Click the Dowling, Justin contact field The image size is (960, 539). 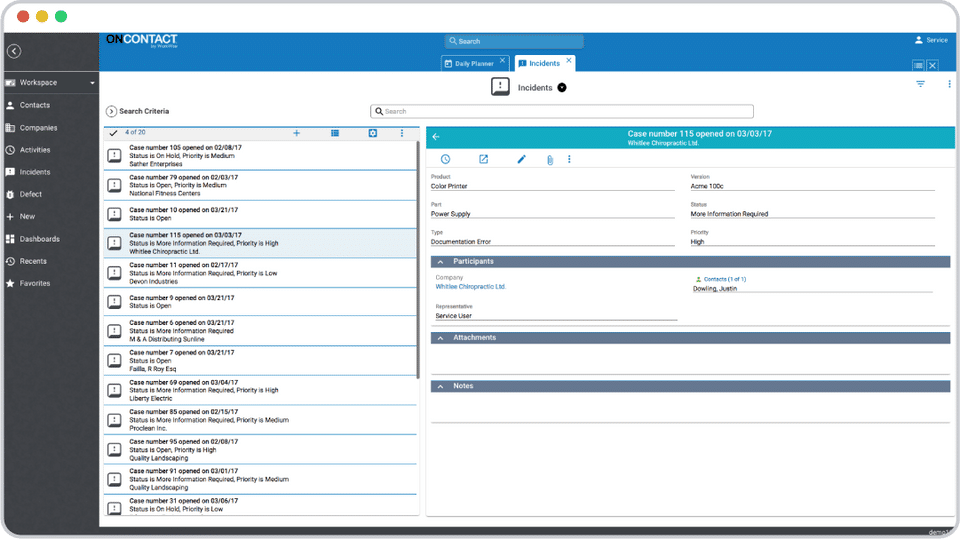812,288
